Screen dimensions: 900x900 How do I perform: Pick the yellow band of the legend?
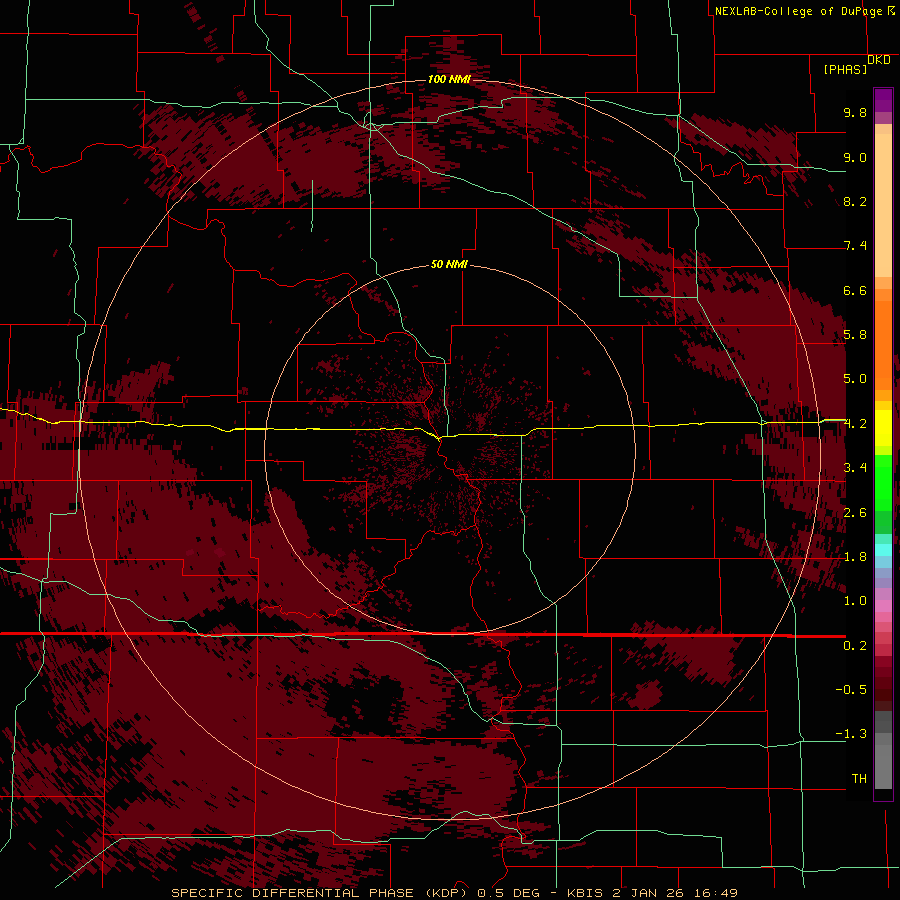(883, 428)
